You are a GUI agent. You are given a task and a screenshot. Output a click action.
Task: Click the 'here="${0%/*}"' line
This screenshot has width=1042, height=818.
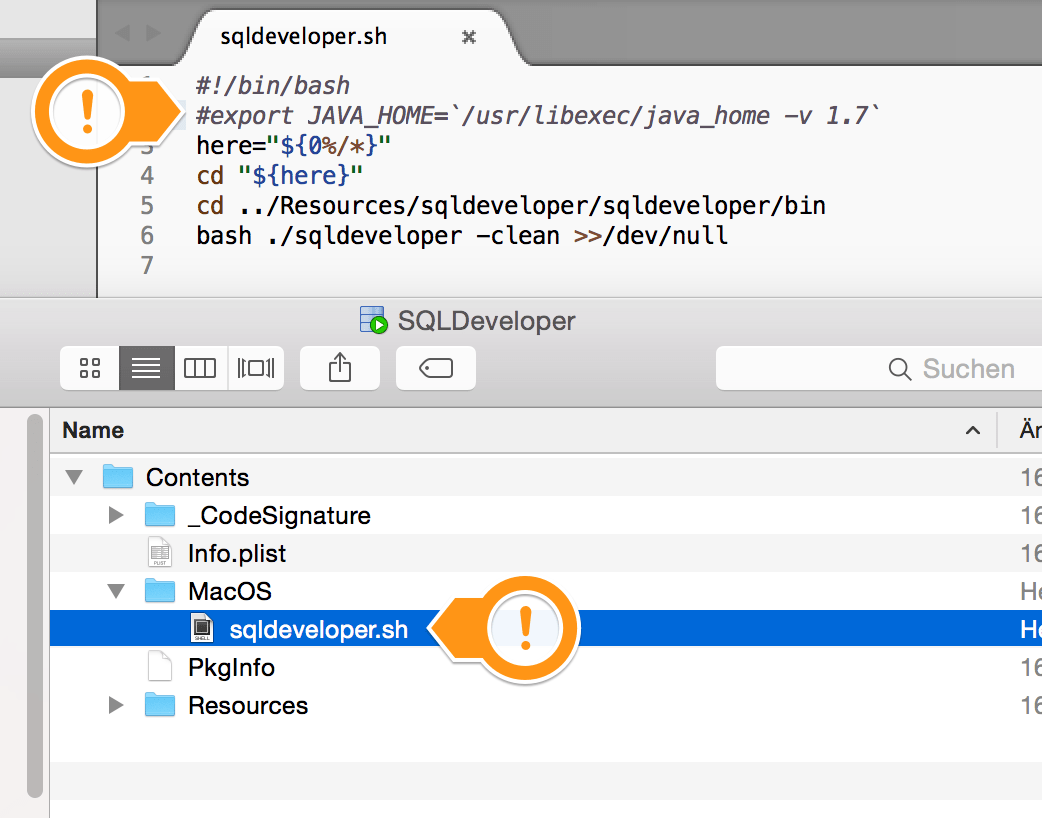pyautogui.click(x=294, y=146)
